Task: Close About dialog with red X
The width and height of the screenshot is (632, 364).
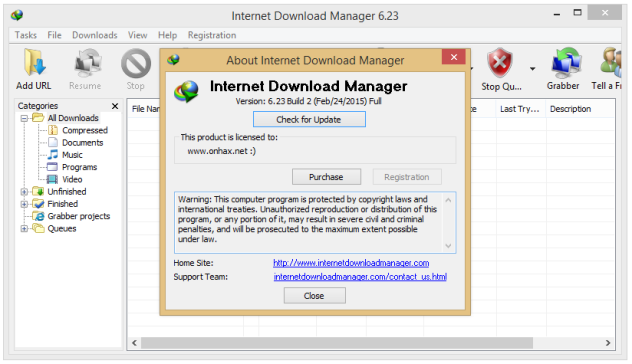Action: 454,57
